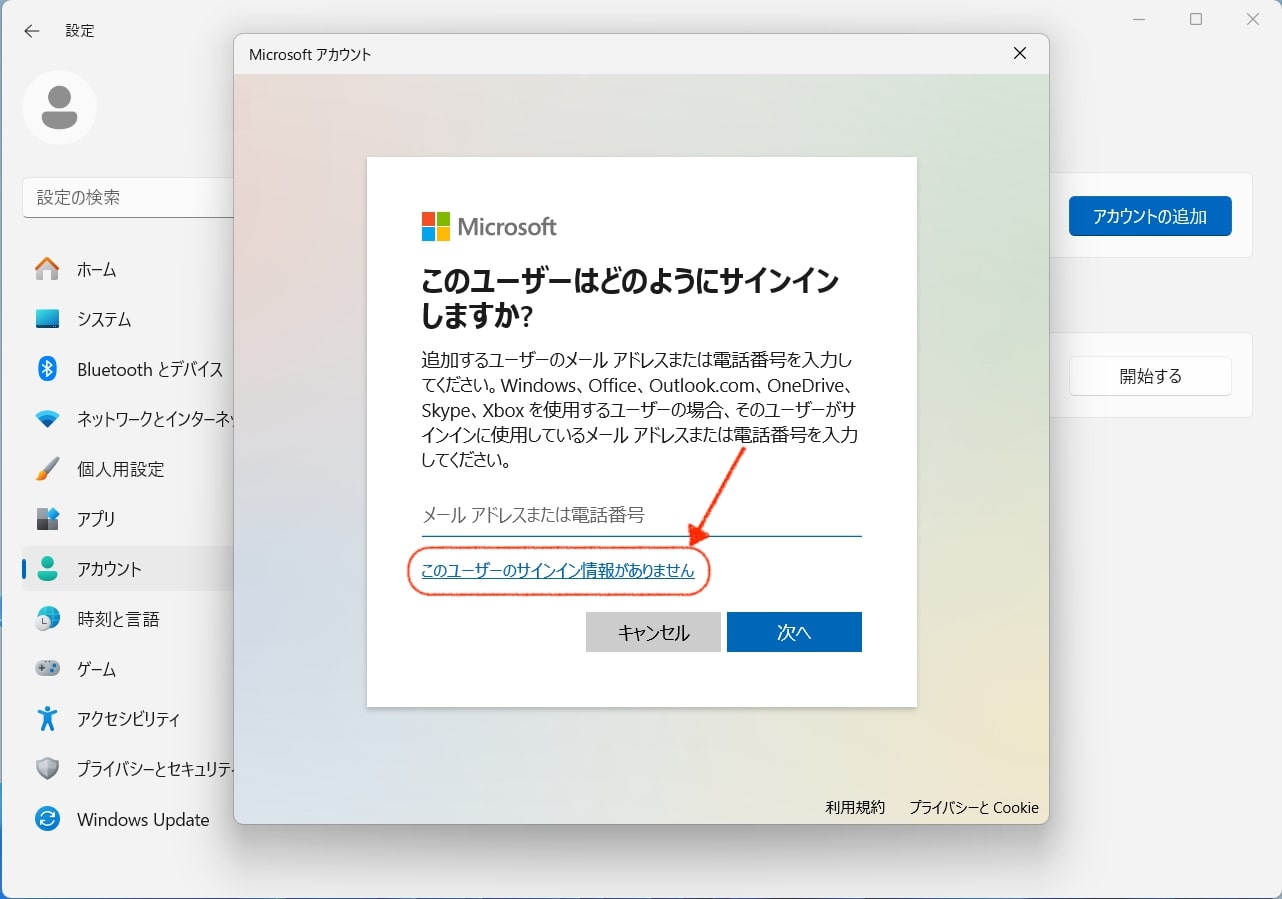Select アカウント in the sidebar
The height and width of the screenshot is (899, 1282).
[x=127, y=569]
